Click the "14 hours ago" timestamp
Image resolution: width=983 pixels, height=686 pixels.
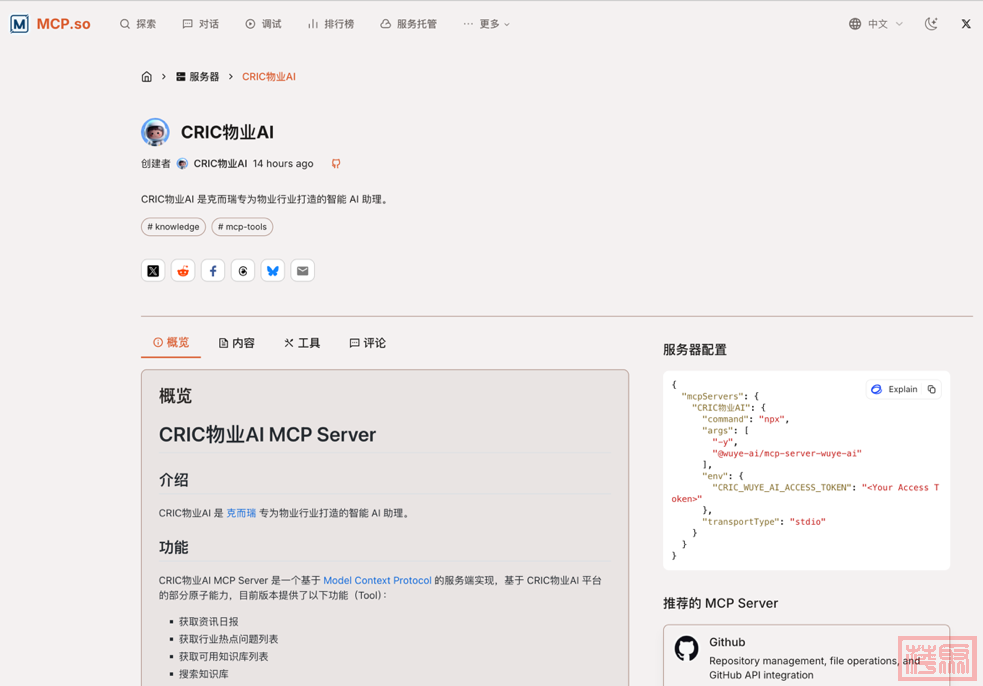pos(283,164)
